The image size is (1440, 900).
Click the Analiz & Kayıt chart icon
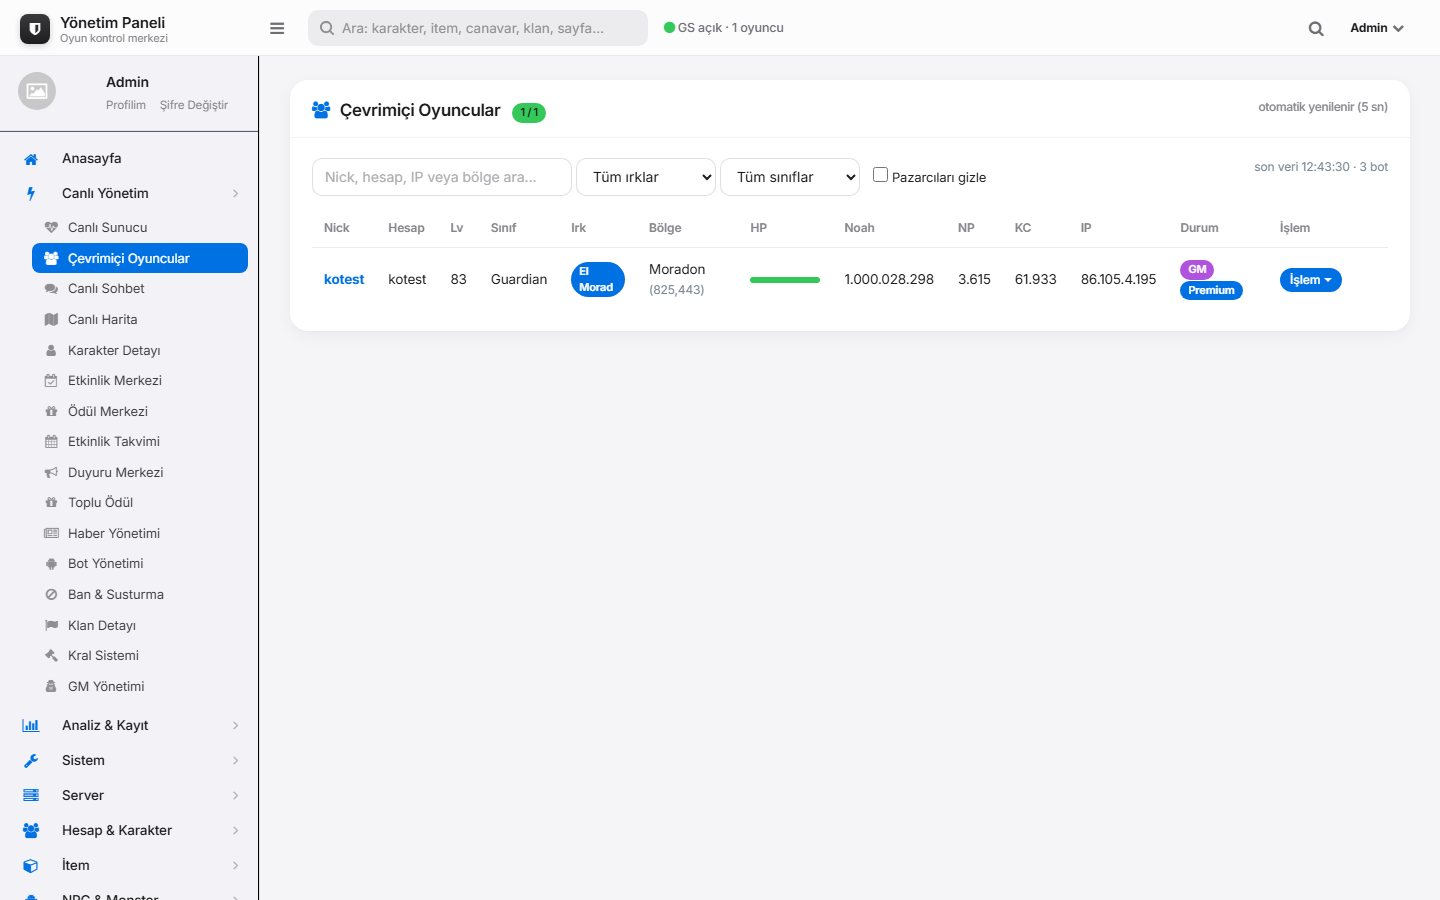31,726
